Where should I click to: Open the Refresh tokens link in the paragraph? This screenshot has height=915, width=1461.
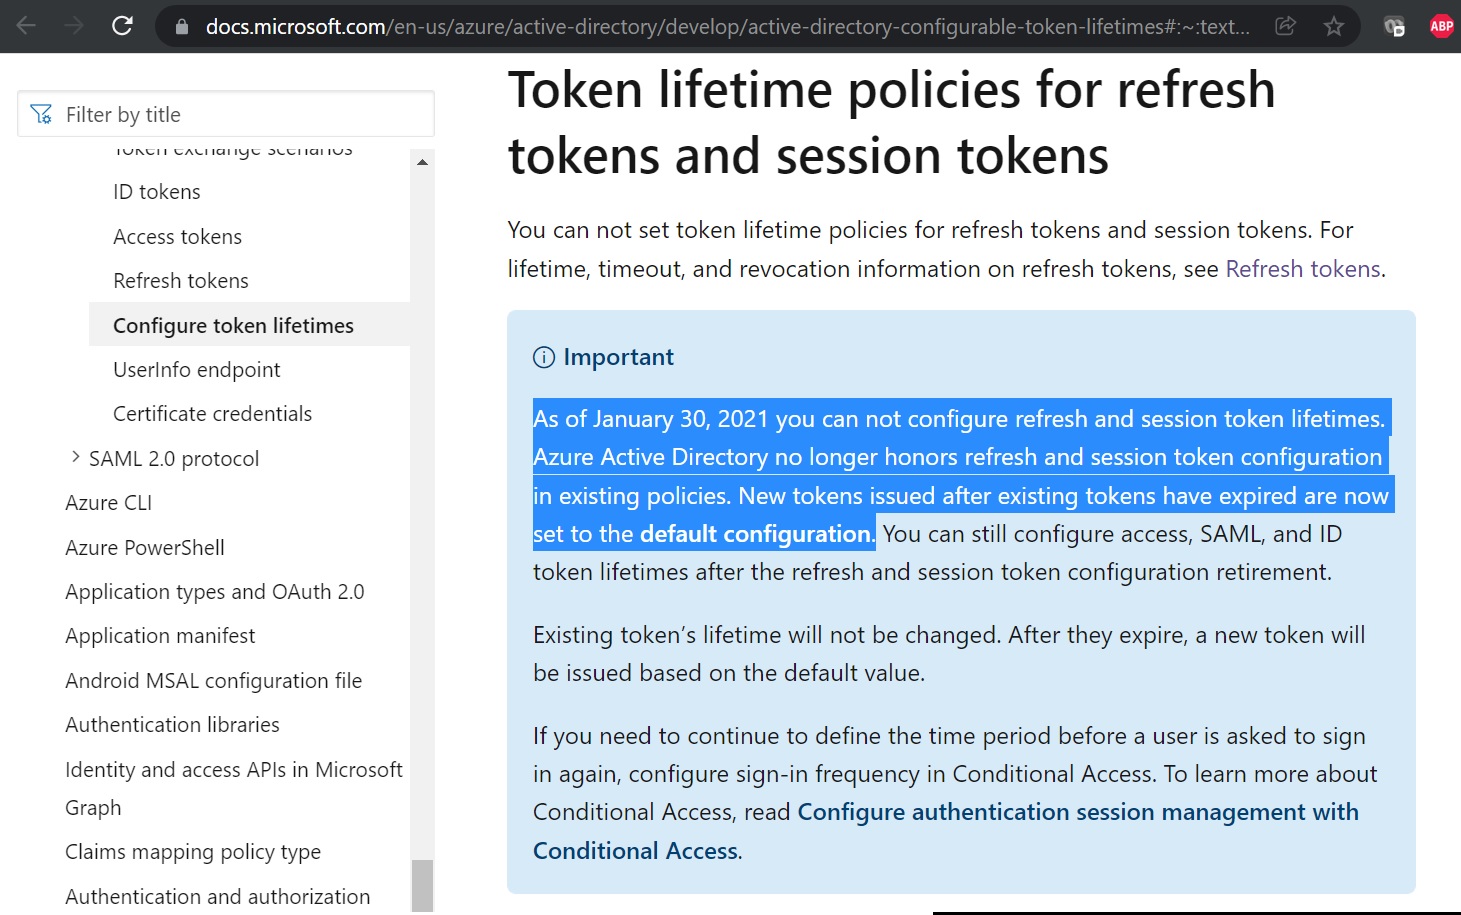click(1301, 268)
